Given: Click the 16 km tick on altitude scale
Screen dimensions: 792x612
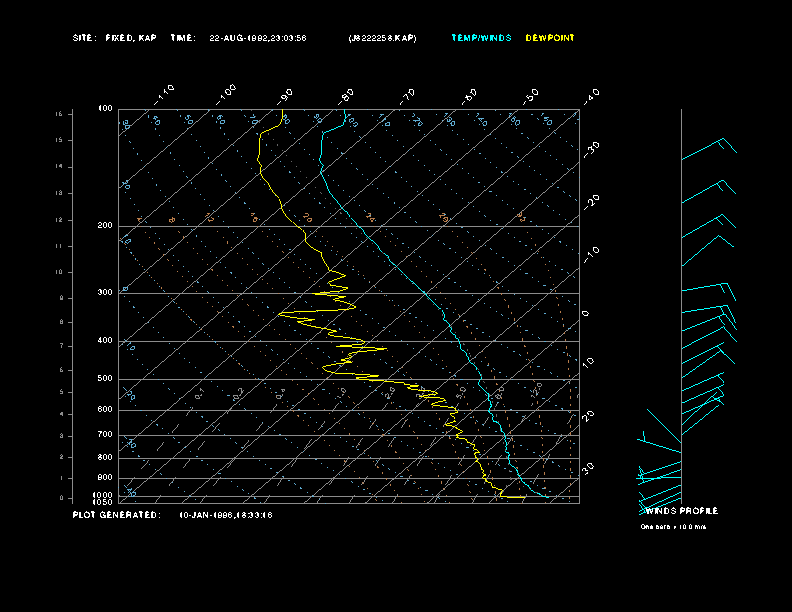Looking at the screenshot, I should tap(59, 114).
